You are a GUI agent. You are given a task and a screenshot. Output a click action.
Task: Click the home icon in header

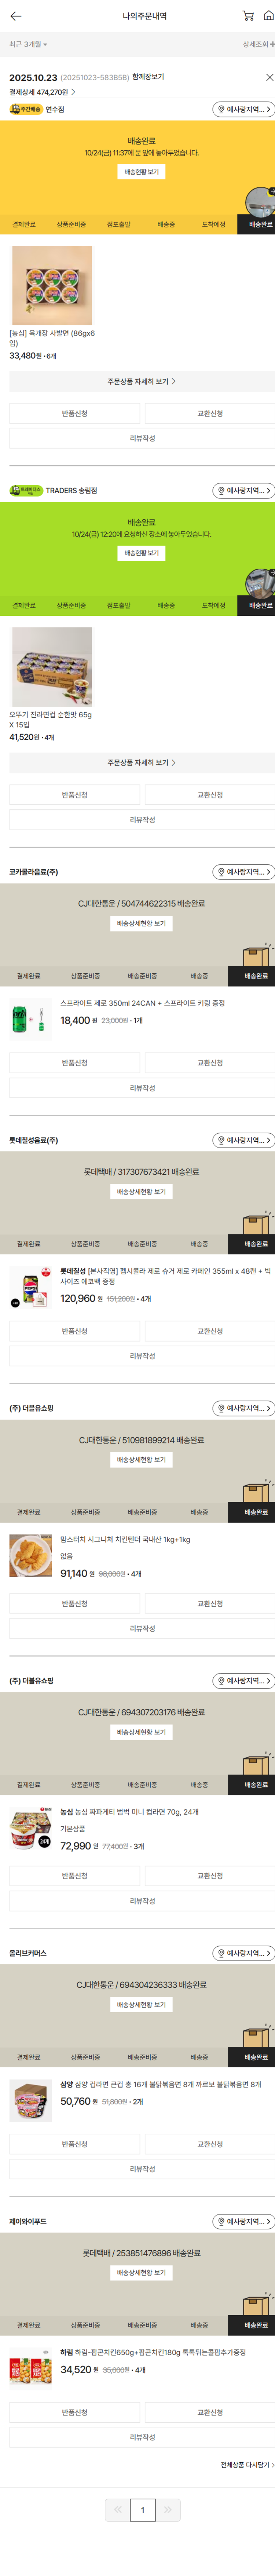point(268,16)
